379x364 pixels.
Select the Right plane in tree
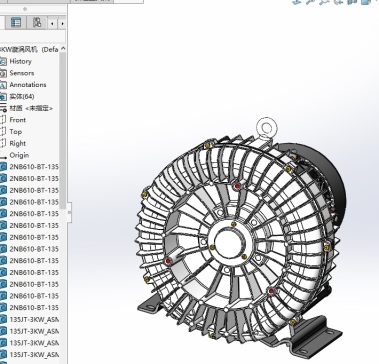13,143
